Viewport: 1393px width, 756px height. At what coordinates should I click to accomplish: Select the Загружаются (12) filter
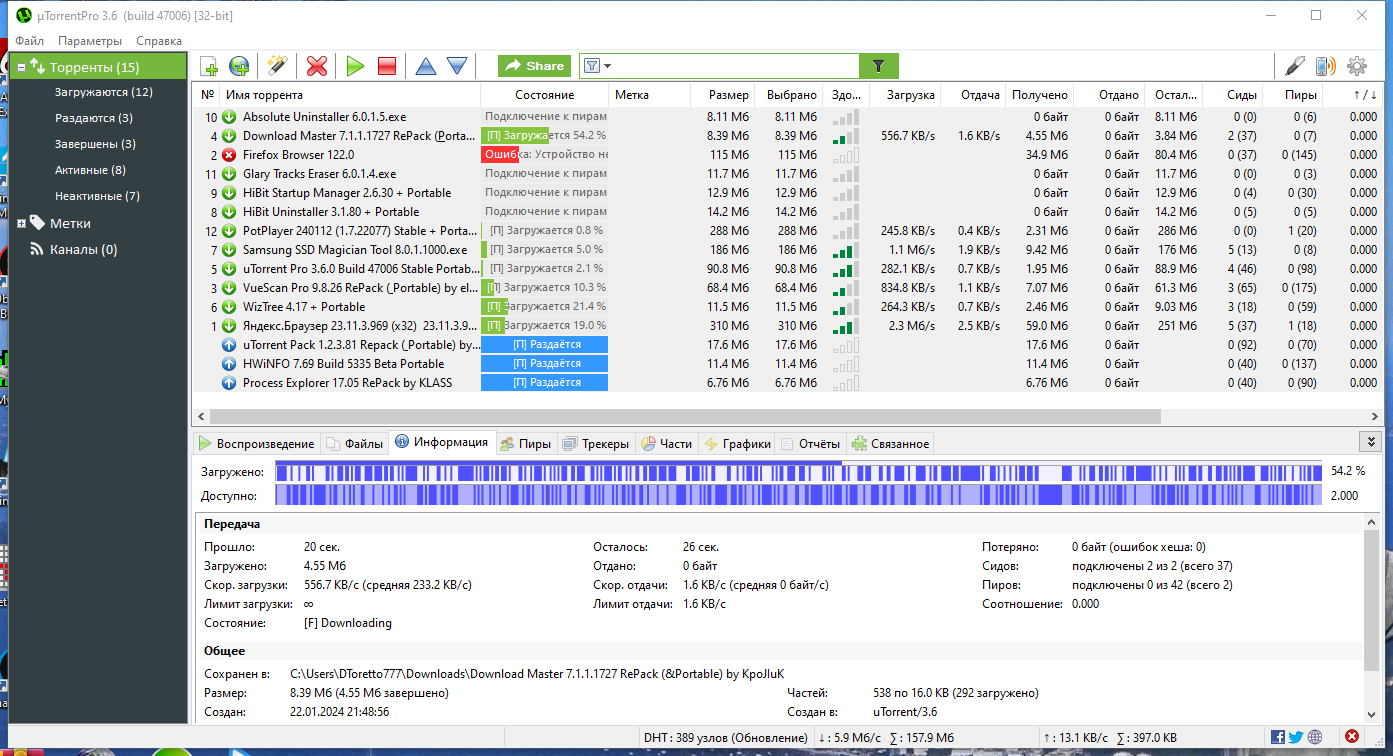point(104,92)
